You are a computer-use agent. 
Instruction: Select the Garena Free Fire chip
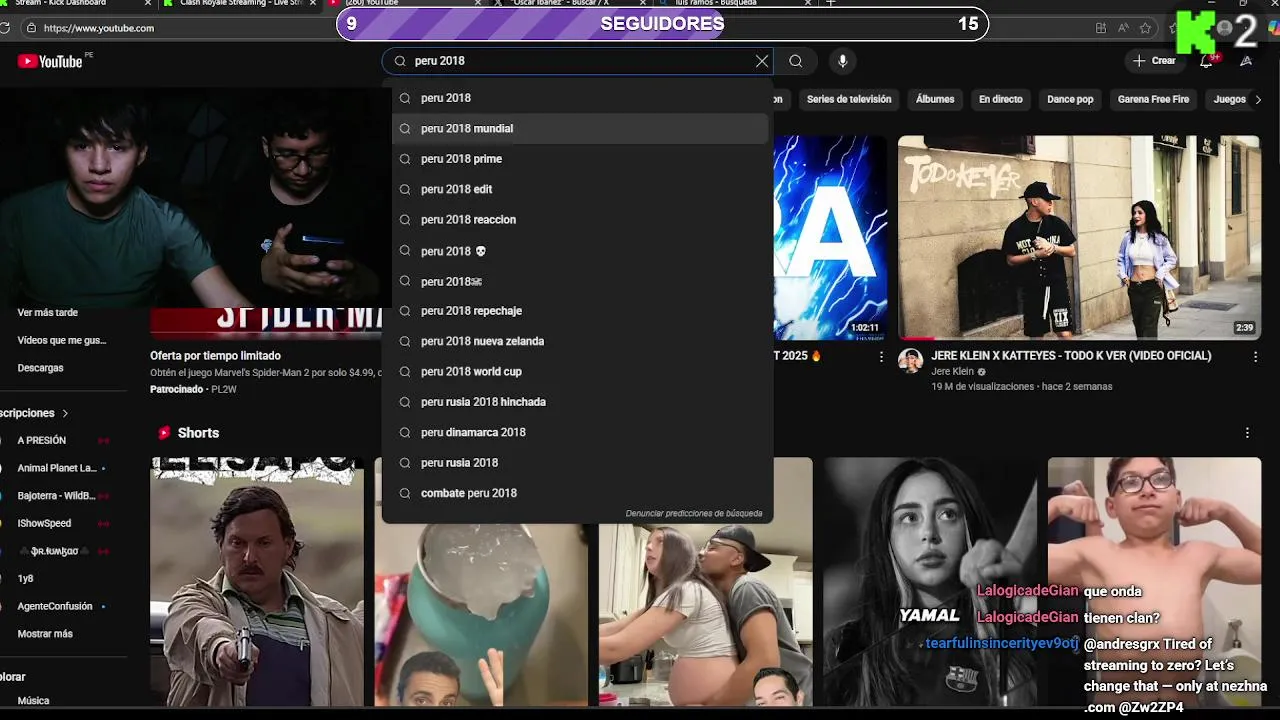(1153, 99)
